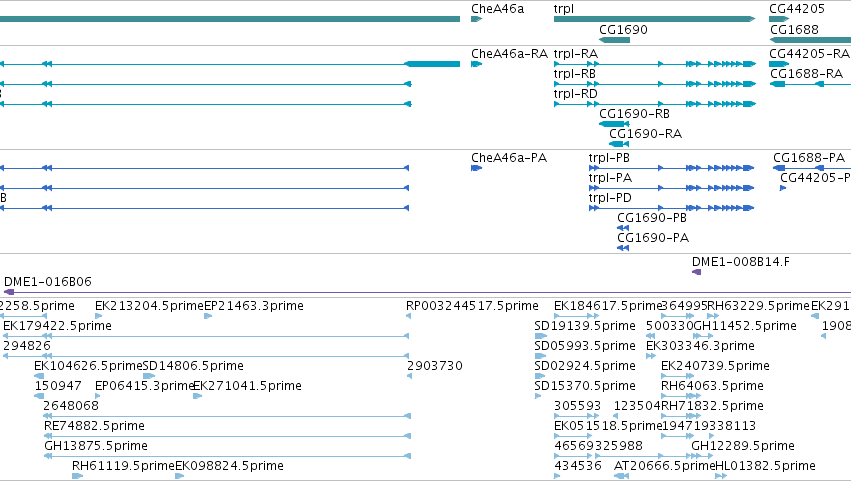Viewport: 851px width, 481px height.
Task: Select the EK179422.5prime EST alignment
Action: [x=206, y=336]
